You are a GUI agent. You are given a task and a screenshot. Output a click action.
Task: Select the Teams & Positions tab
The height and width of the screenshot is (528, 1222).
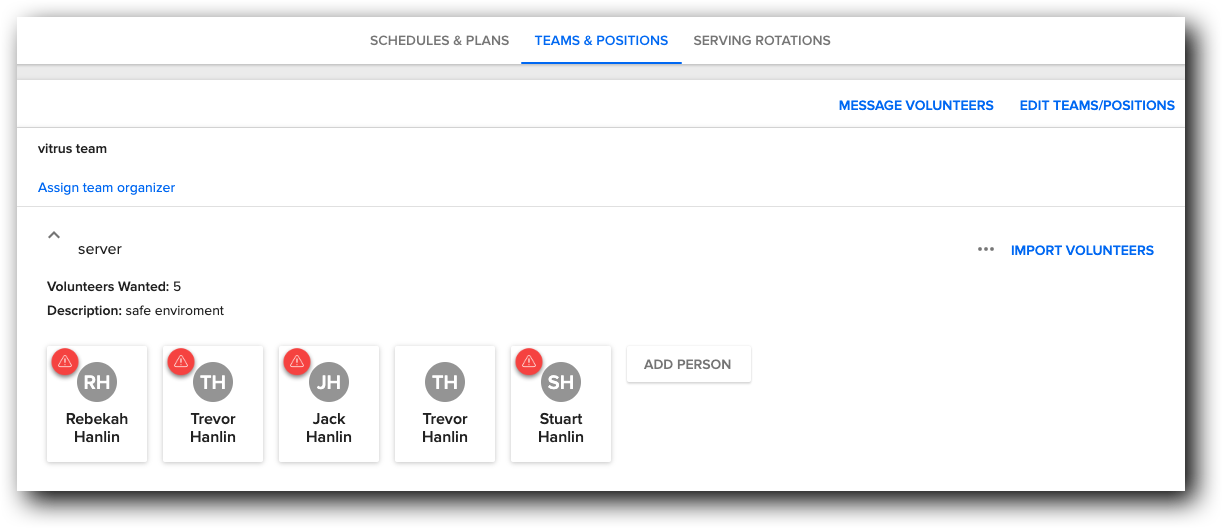point(601,41)
